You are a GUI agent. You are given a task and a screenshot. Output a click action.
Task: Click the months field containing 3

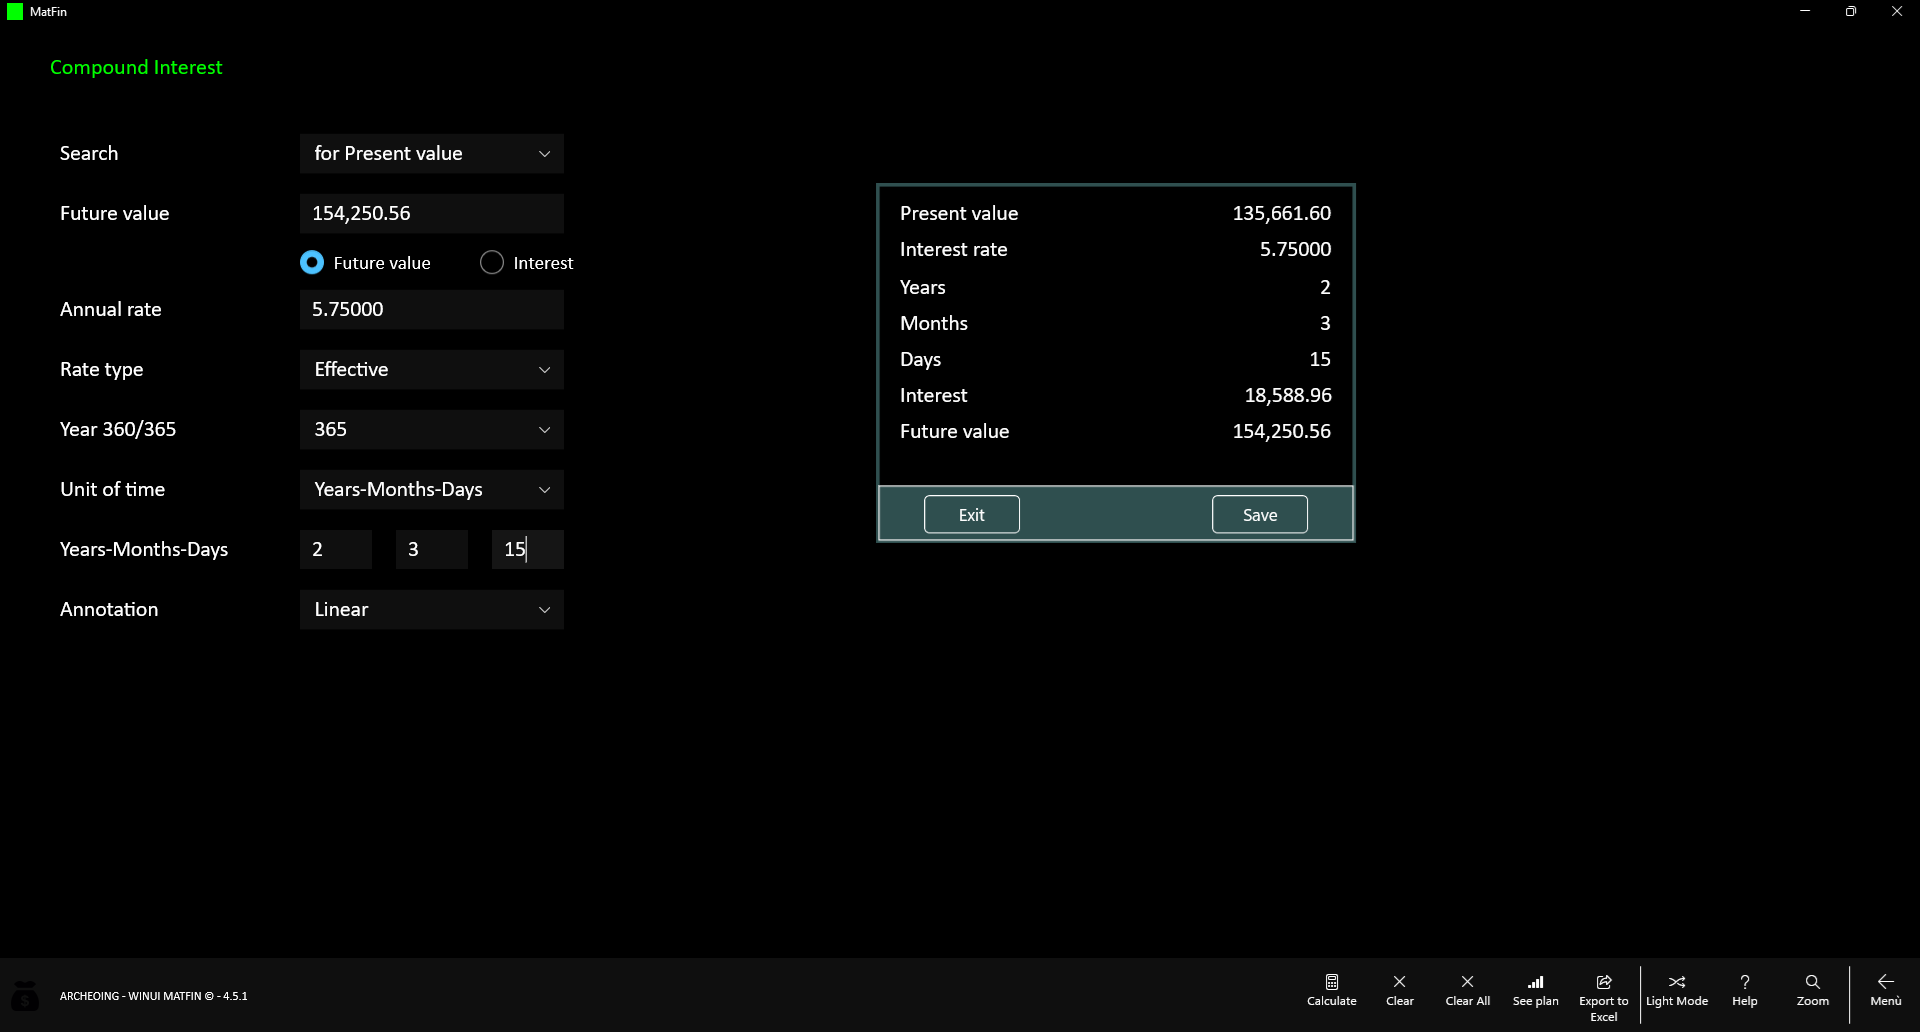click(432, 549)
